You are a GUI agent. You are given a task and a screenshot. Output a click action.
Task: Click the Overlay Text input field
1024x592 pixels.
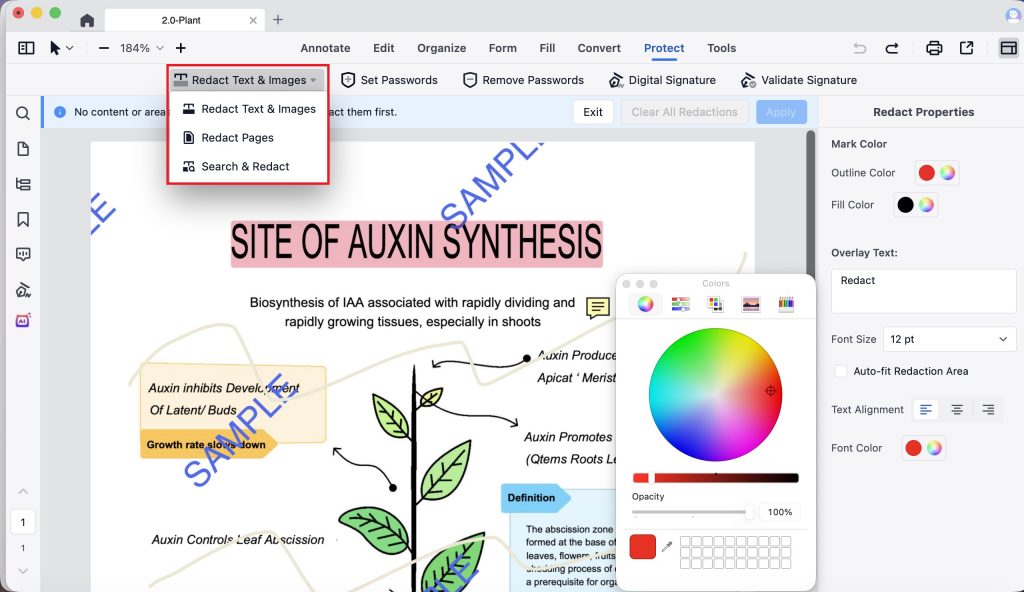(x=923, y=291)
